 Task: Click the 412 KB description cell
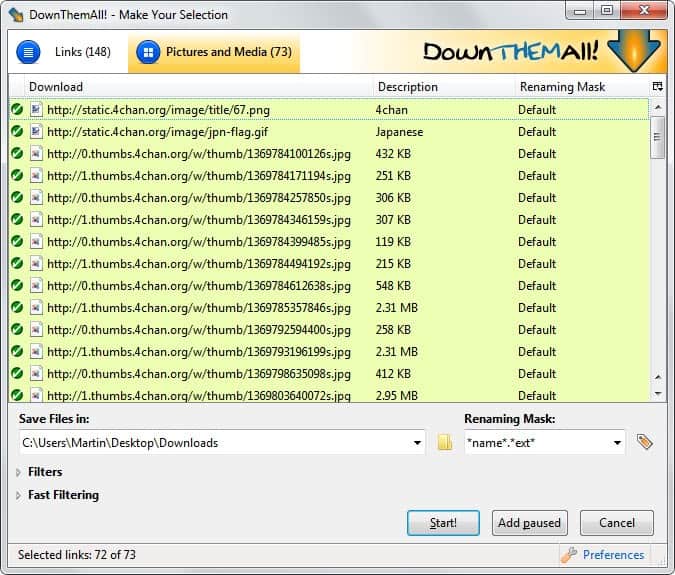point(393,374)
